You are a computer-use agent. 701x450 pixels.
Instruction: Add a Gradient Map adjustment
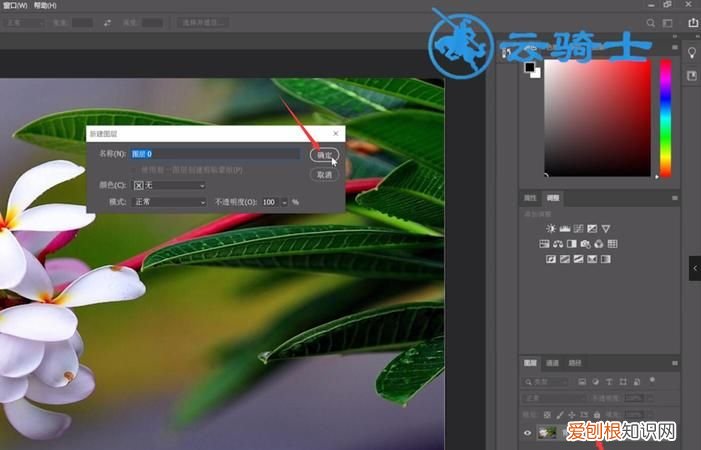[x=606, y=259]
